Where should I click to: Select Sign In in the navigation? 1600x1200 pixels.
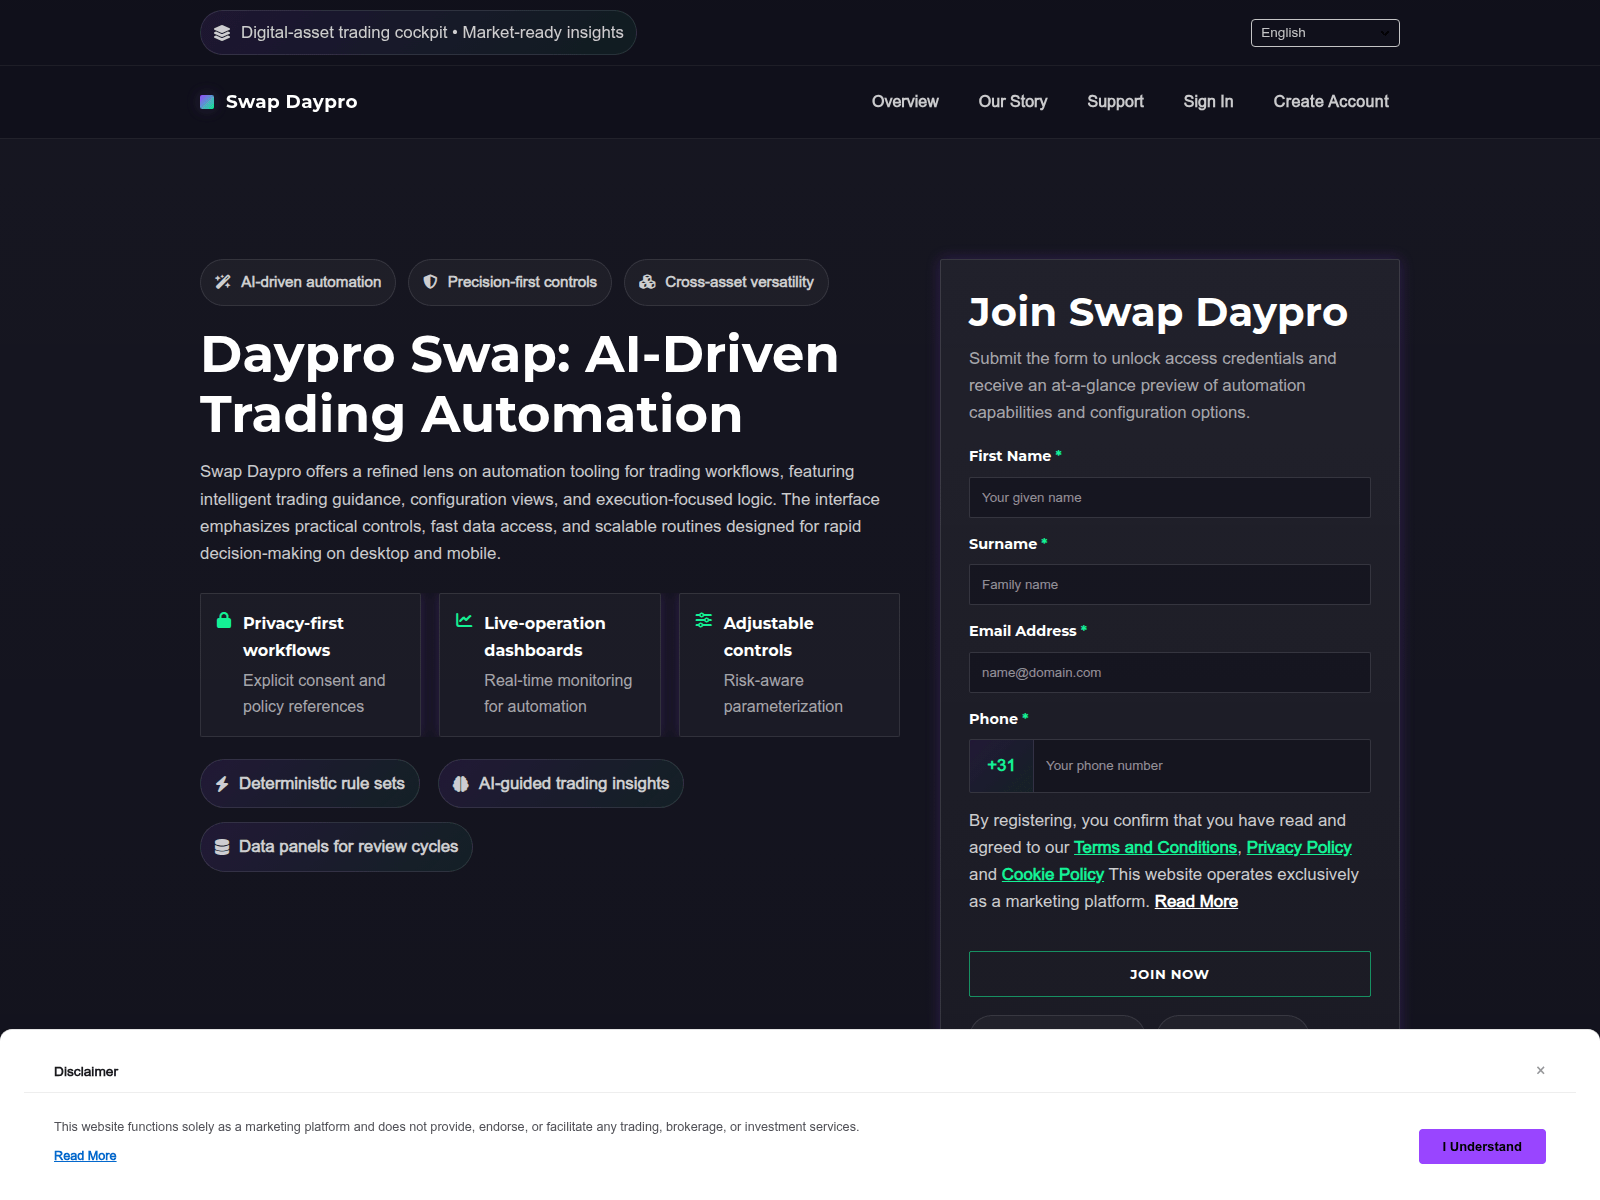coord(1209,102)
